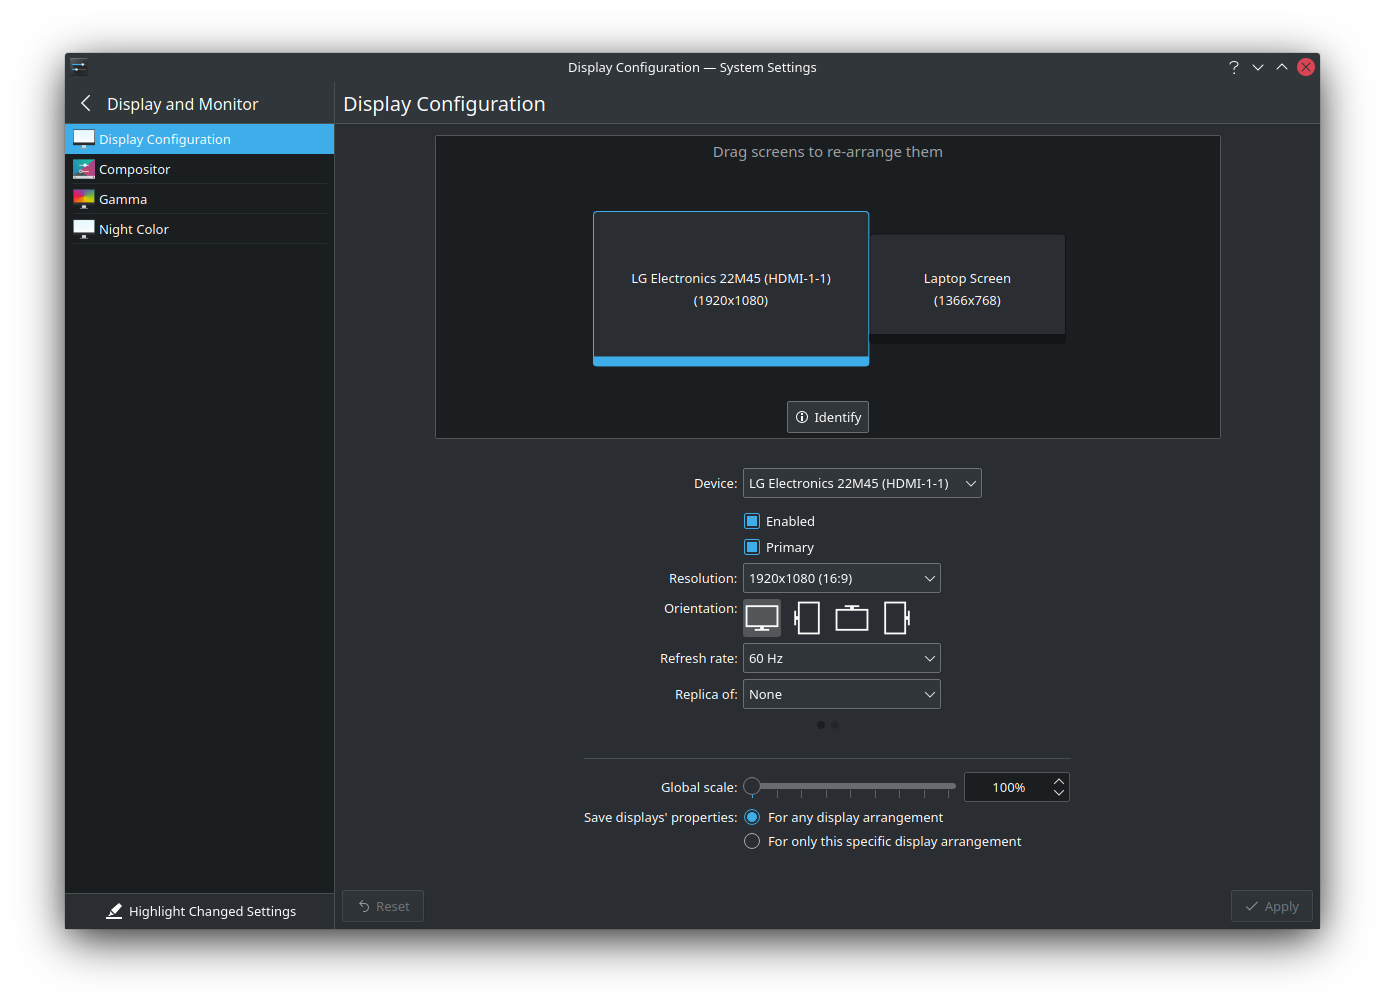Open Night Color settings page
This screenshot has height=1006, width=1385.
[x=134, y=229]
